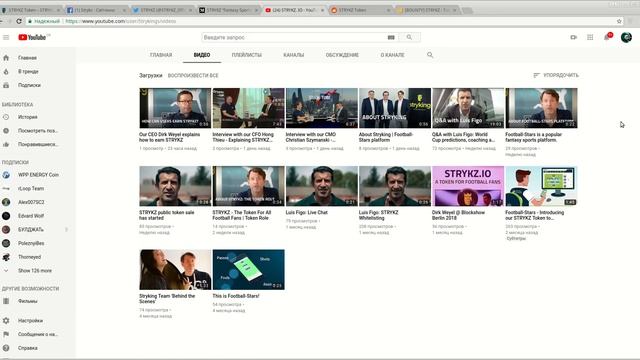This screenshot has height=360, width=640.
Task: Click the search magnifier button
Action: [409, 37]
